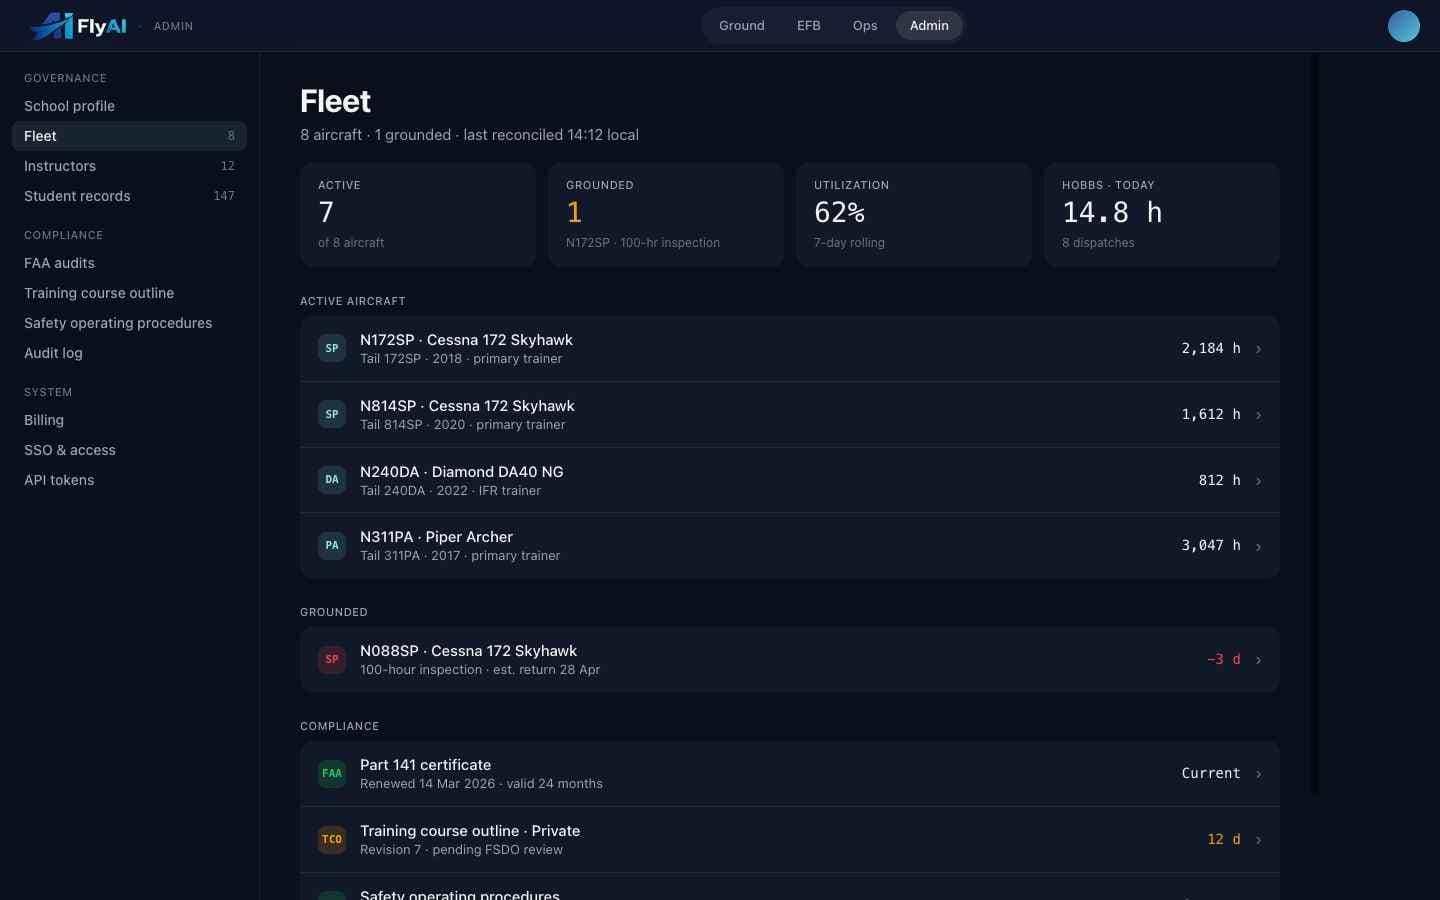The image size is (1440, 900).
Task: Open Student records in sidebar
Action: tap(129, 196)
